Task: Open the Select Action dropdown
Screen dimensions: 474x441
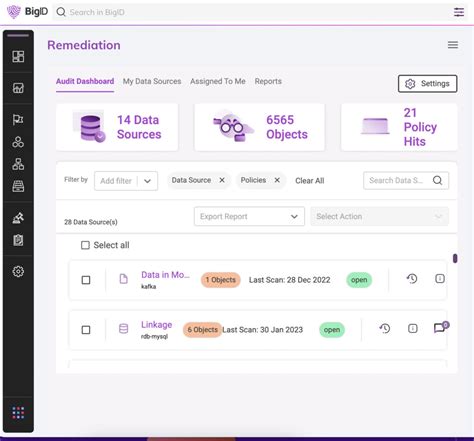Action: click(379, 216)
